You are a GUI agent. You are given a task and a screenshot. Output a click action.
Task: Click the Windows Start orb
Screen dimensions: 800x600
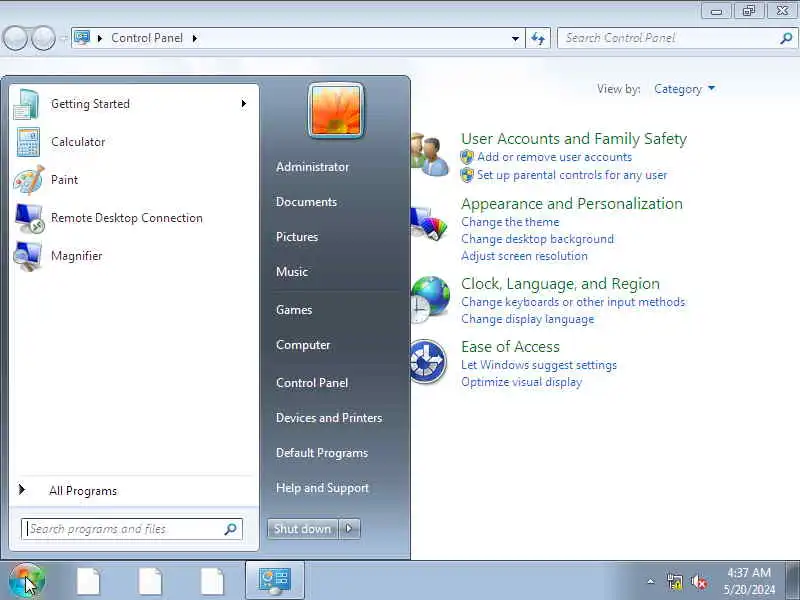click(27, 581)
